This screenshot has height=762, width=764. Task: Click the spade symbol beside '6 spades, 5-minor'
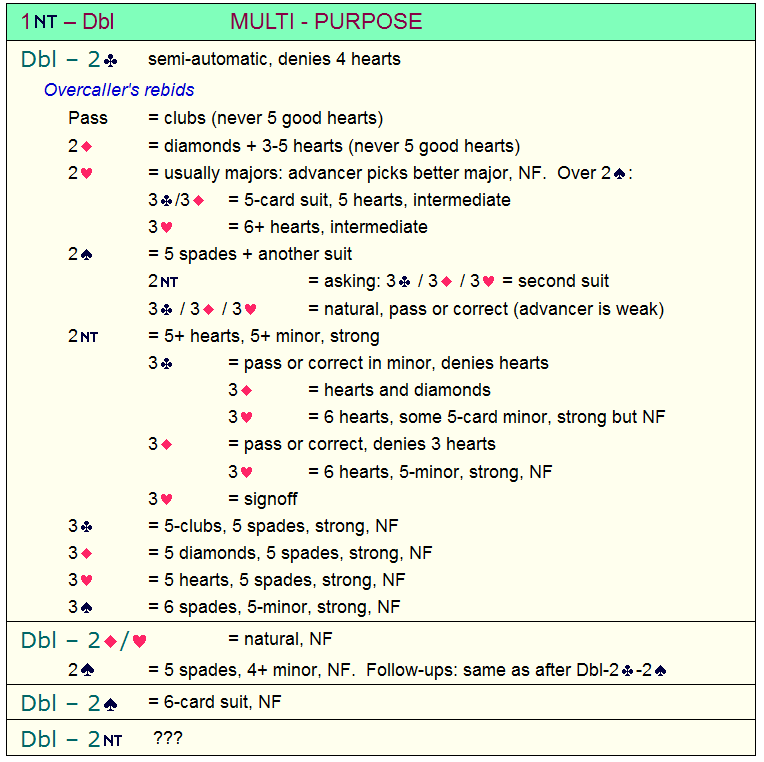point(85,607)
